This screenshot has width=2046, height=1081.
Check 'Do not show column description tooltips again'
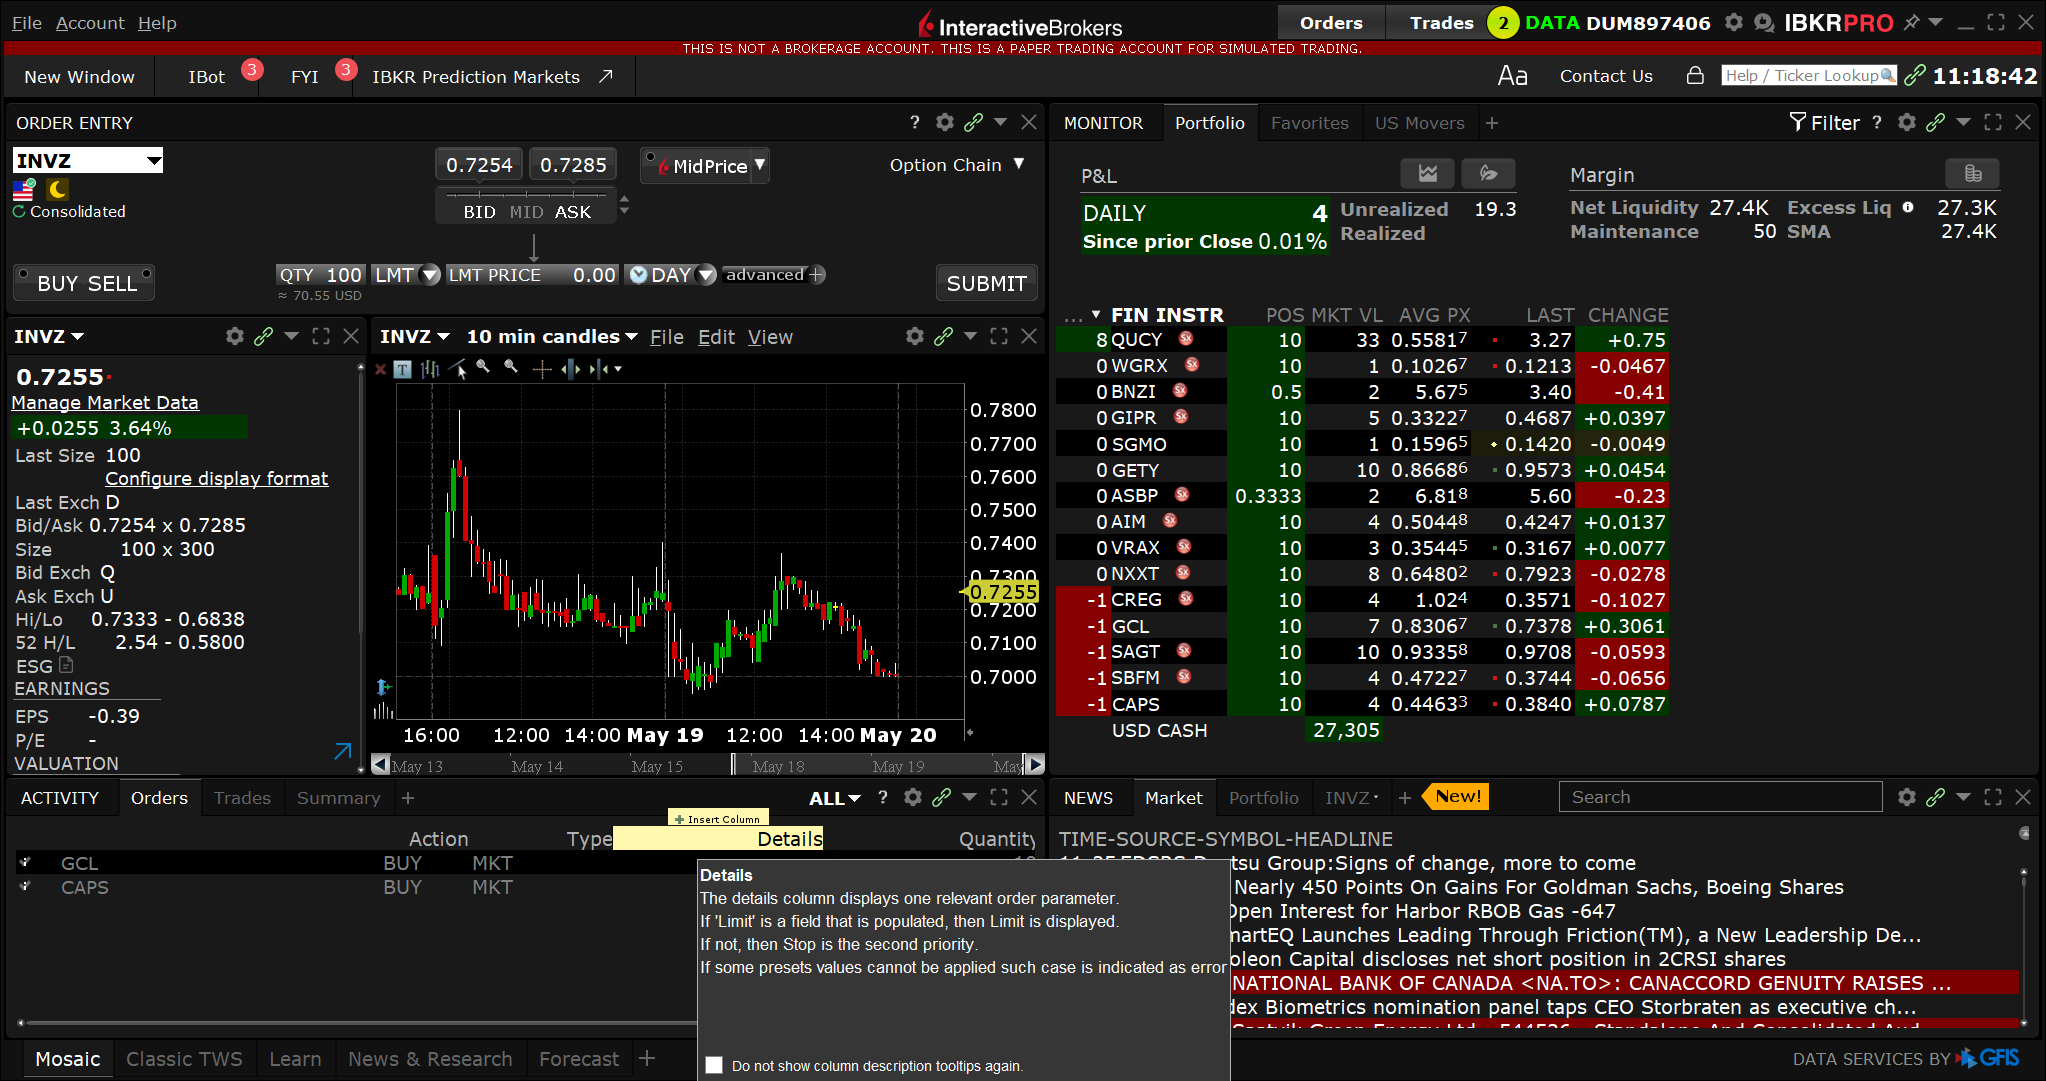point(714,1065)
